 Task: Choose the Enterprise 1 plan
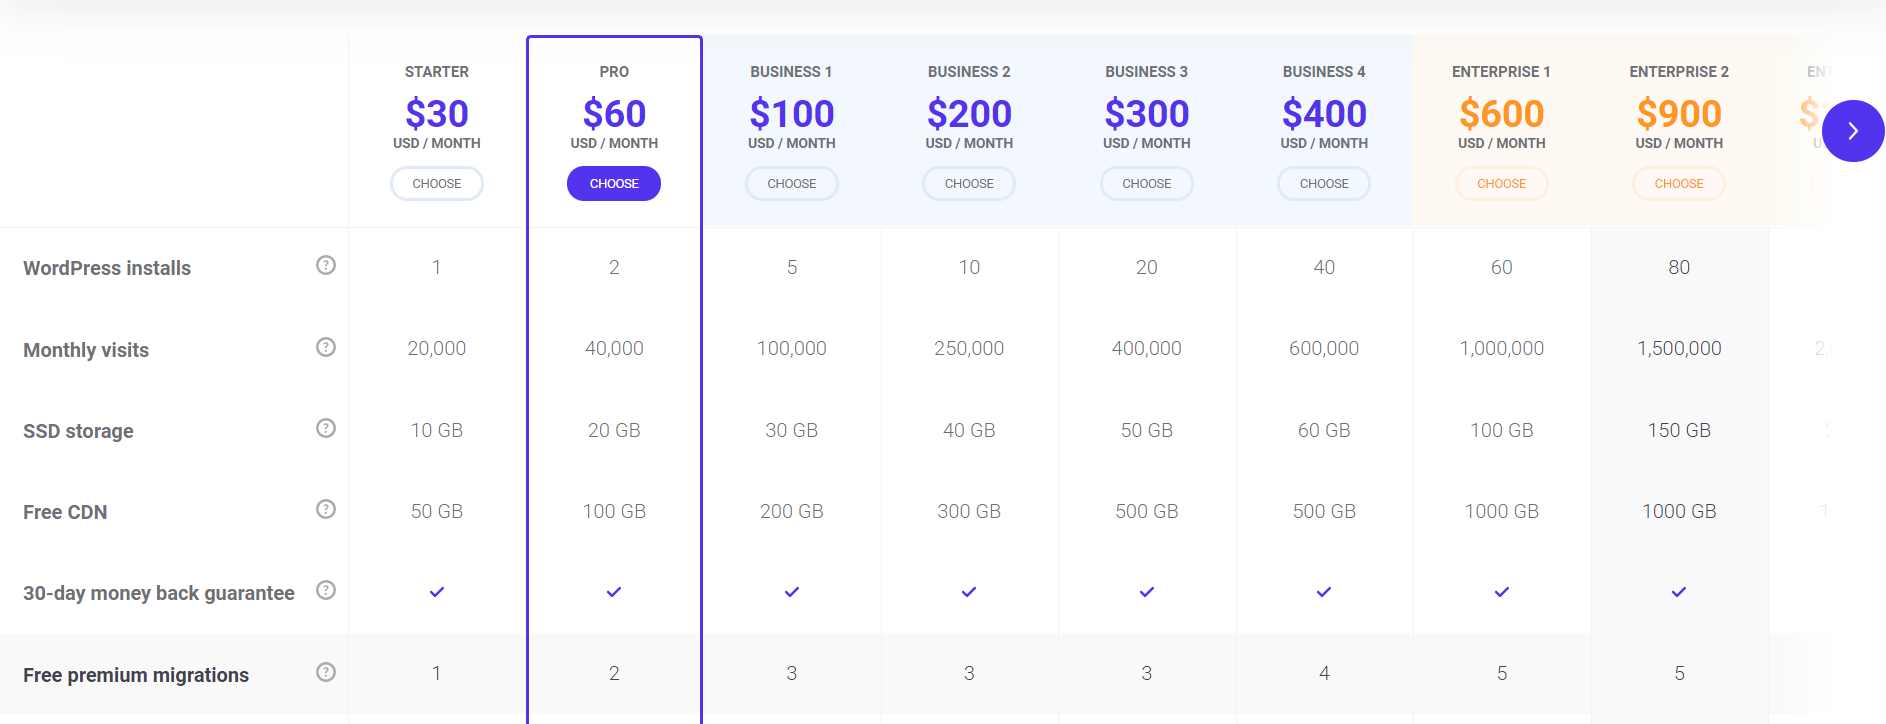[x=1501, y=184]
